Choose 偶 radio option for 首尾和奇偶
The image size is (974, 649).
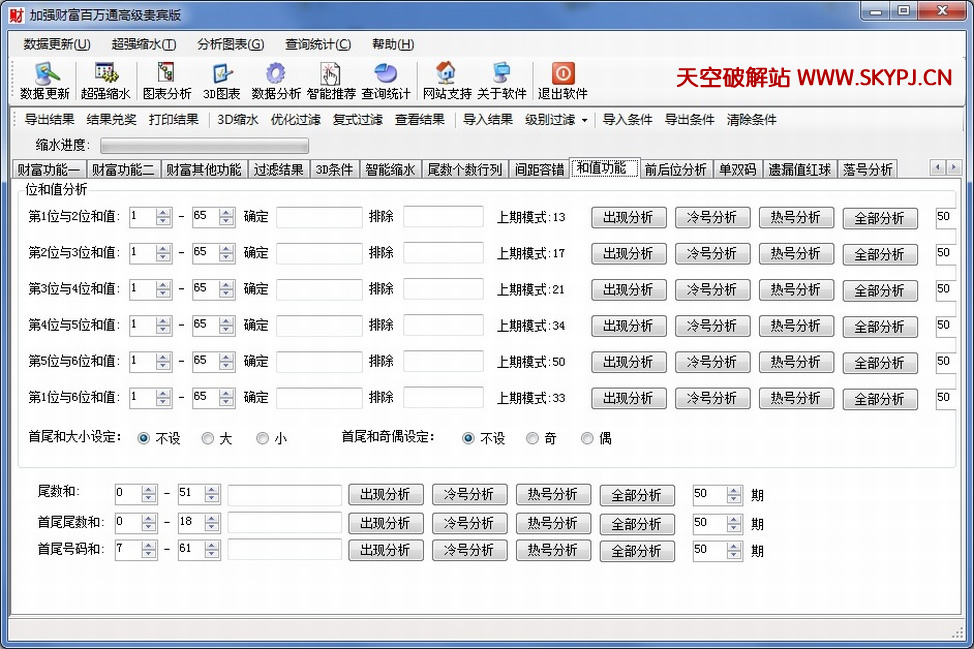click(587, 438)
